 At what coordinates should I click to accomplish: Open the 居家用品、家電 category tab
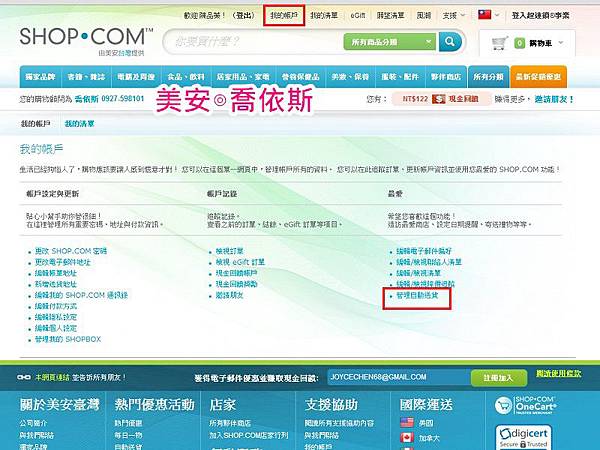[x=243, y=77]
